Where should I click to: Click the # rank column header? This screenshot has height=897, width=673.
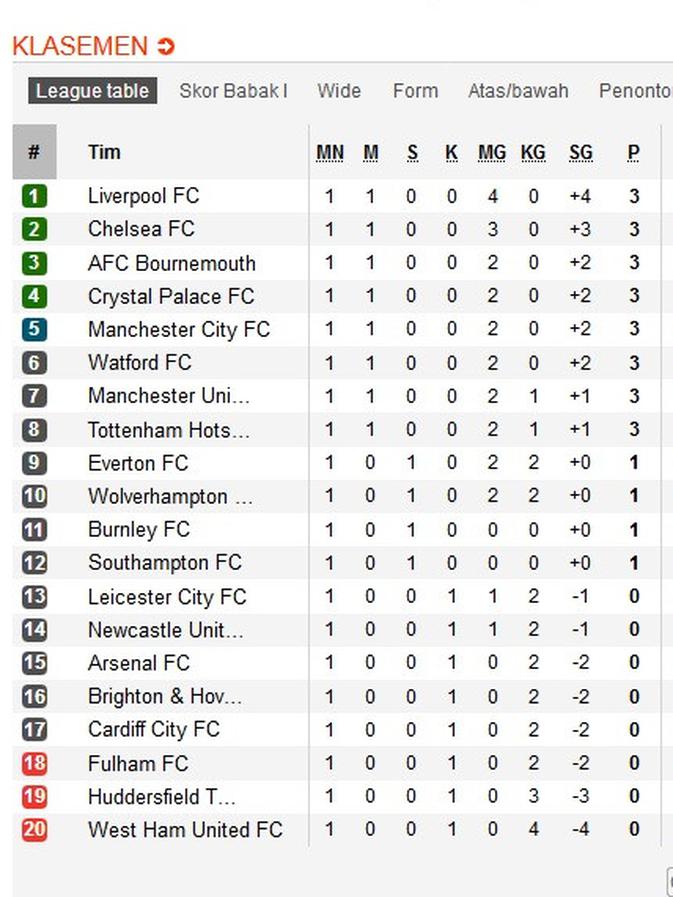pos(34,152)
